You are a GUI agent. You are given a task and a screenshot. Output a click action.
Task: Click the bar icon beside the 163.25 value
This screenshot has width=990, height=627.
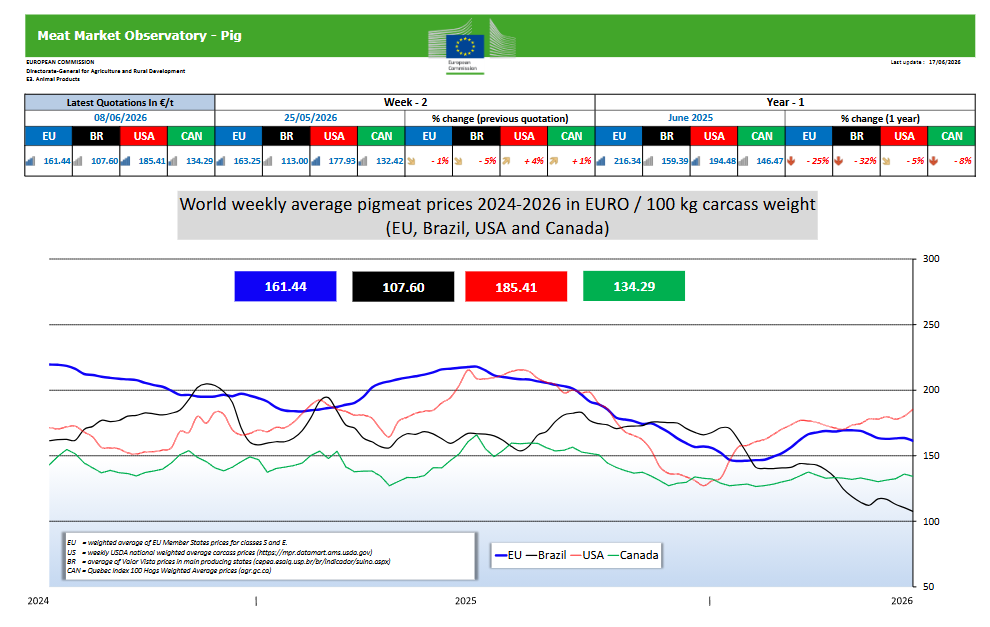pos(221,161)
